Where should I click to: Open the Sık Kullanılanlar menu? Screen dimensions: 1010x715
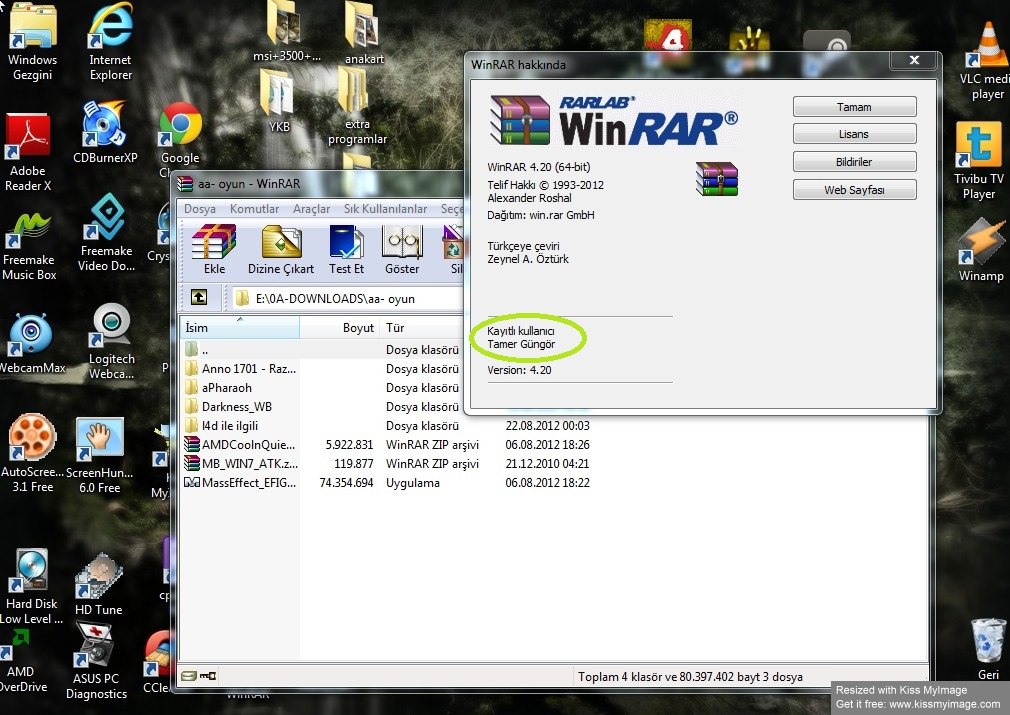coord(385,209)
